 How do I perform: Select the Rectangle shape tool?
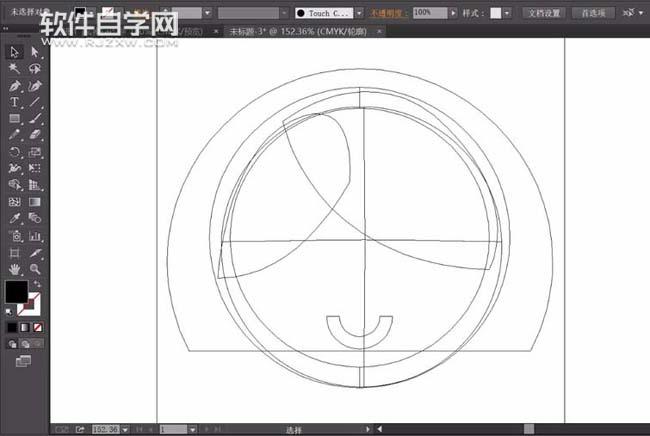pyautogui.click(x=15, y=119)
